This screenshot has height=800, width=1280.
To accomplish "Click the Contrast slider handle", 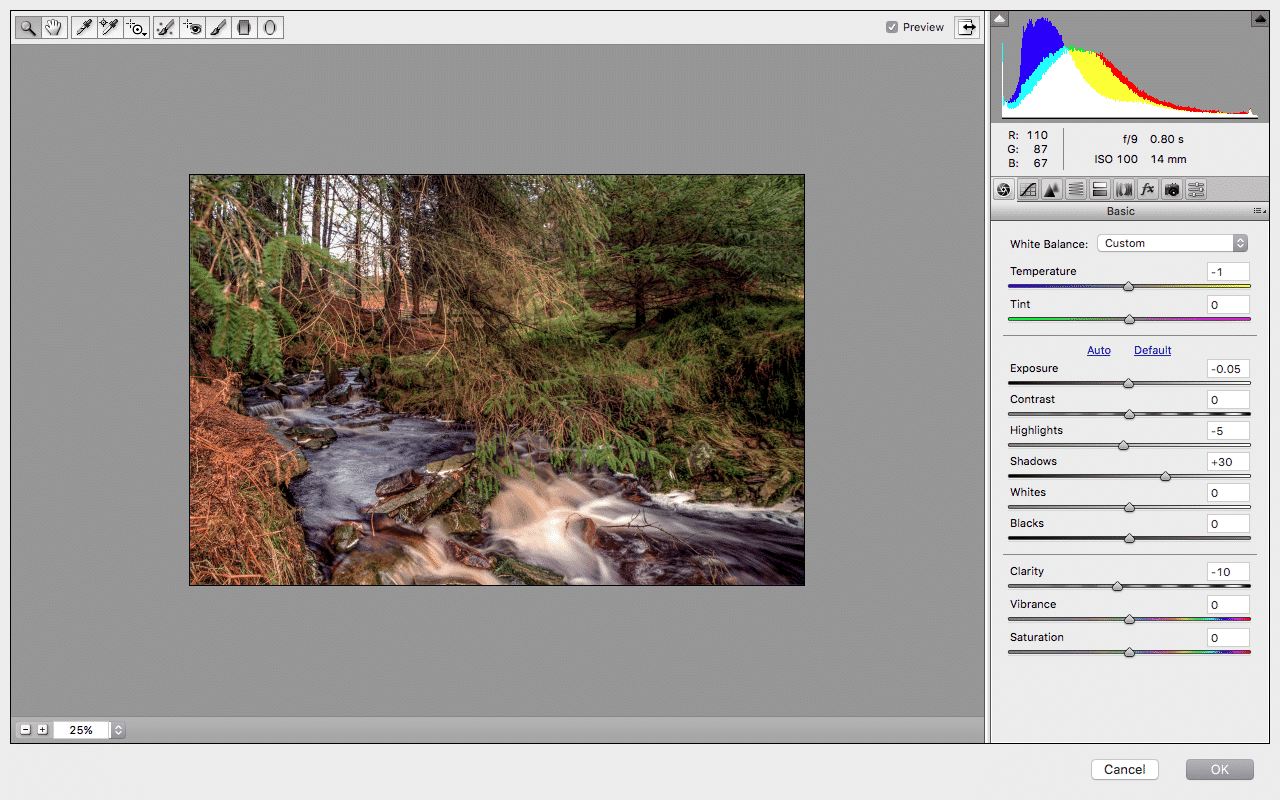I will pyautogui.click(x=1129, y=414).
